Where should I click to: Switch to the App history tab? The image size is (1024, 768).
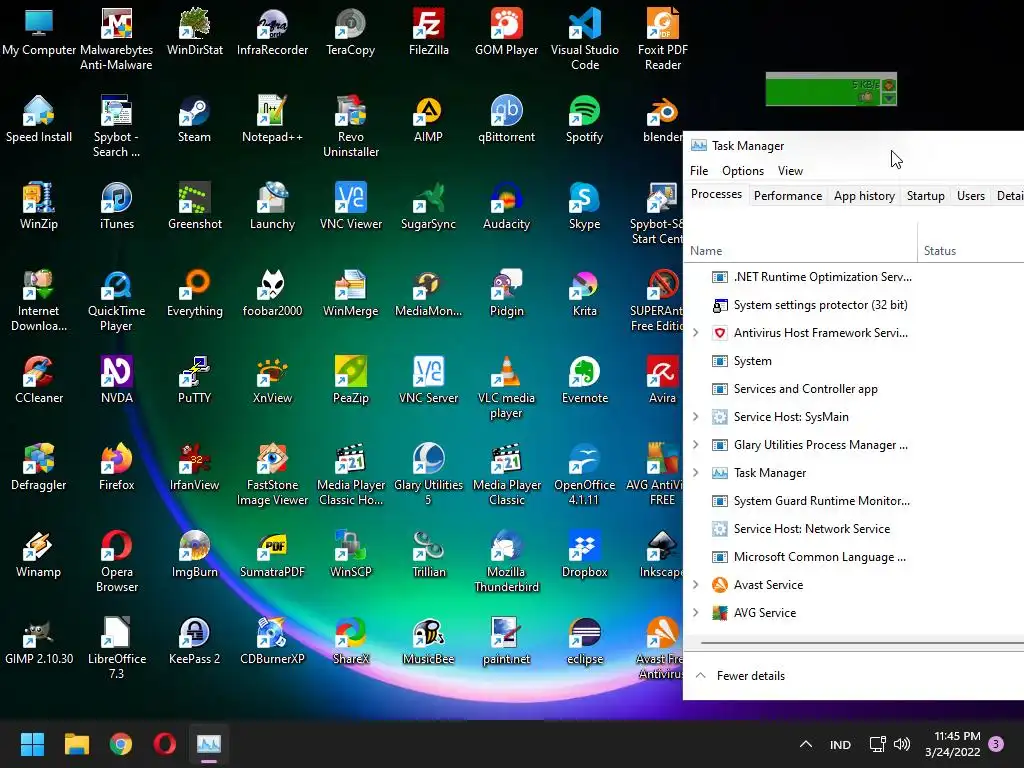point(864,196)
